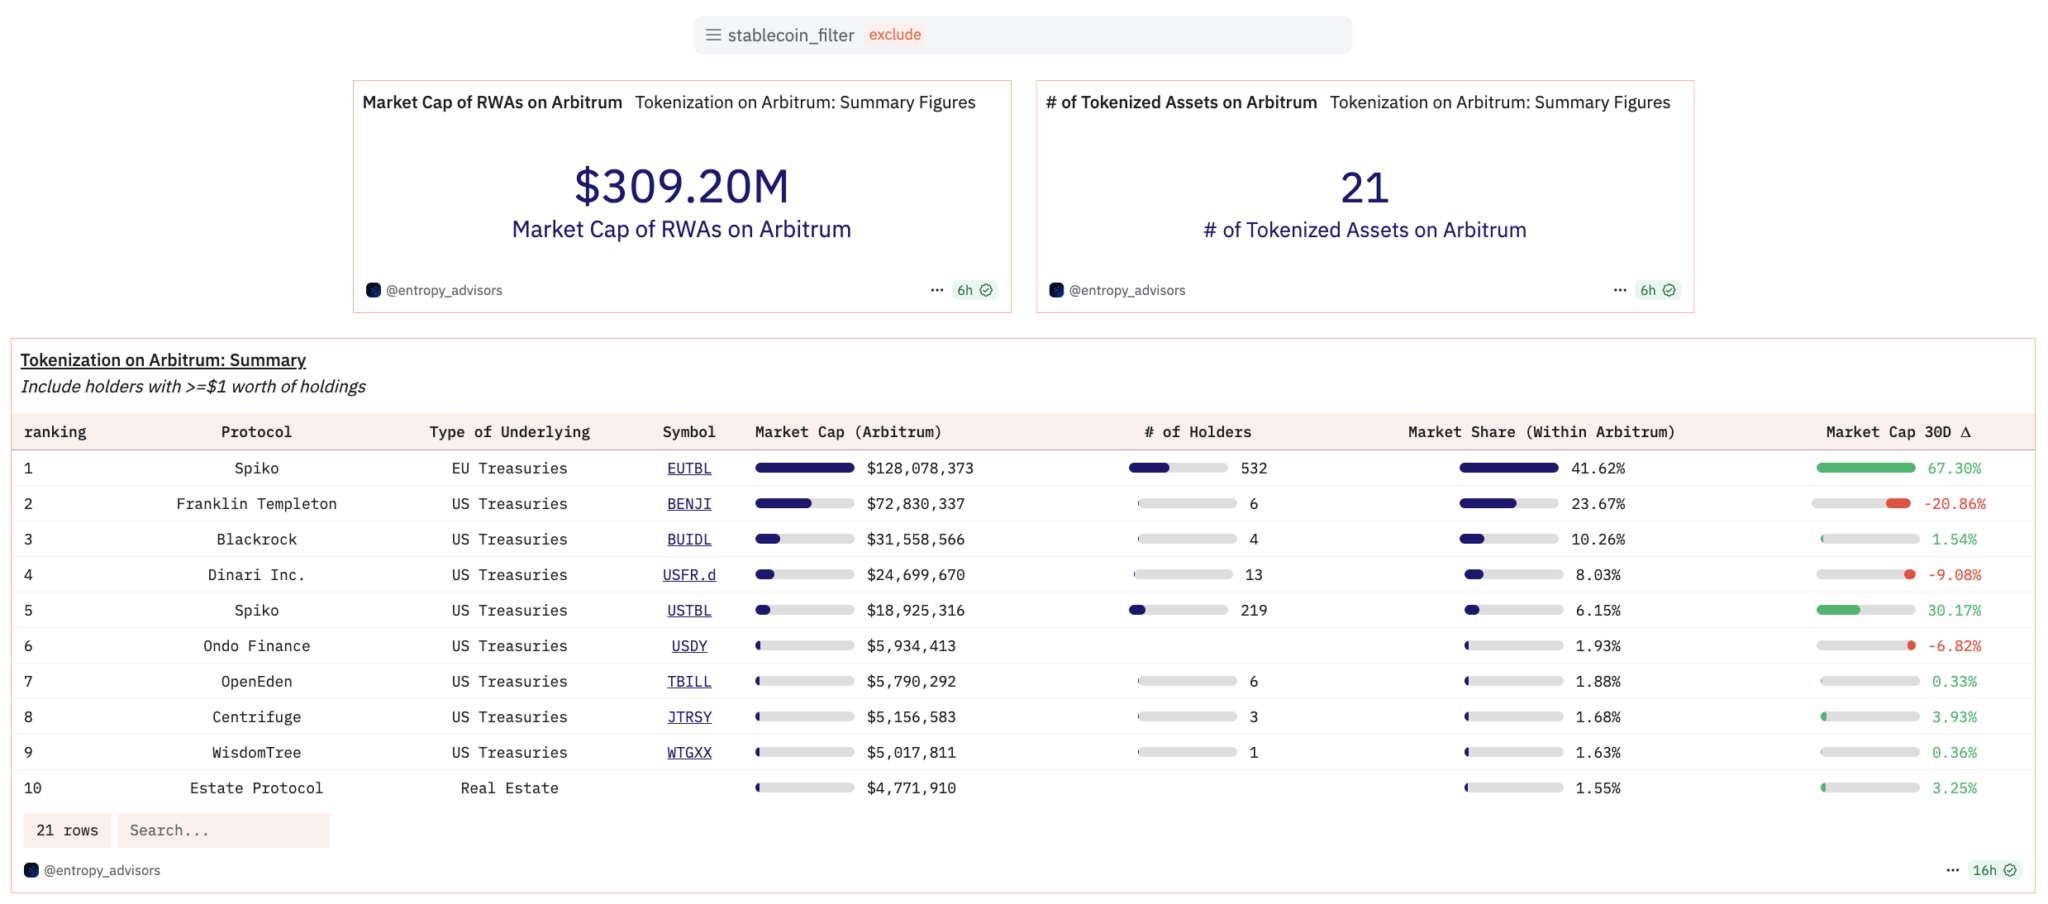
Task: Sort table by ranking column header
Action: (x=55, y=432)
